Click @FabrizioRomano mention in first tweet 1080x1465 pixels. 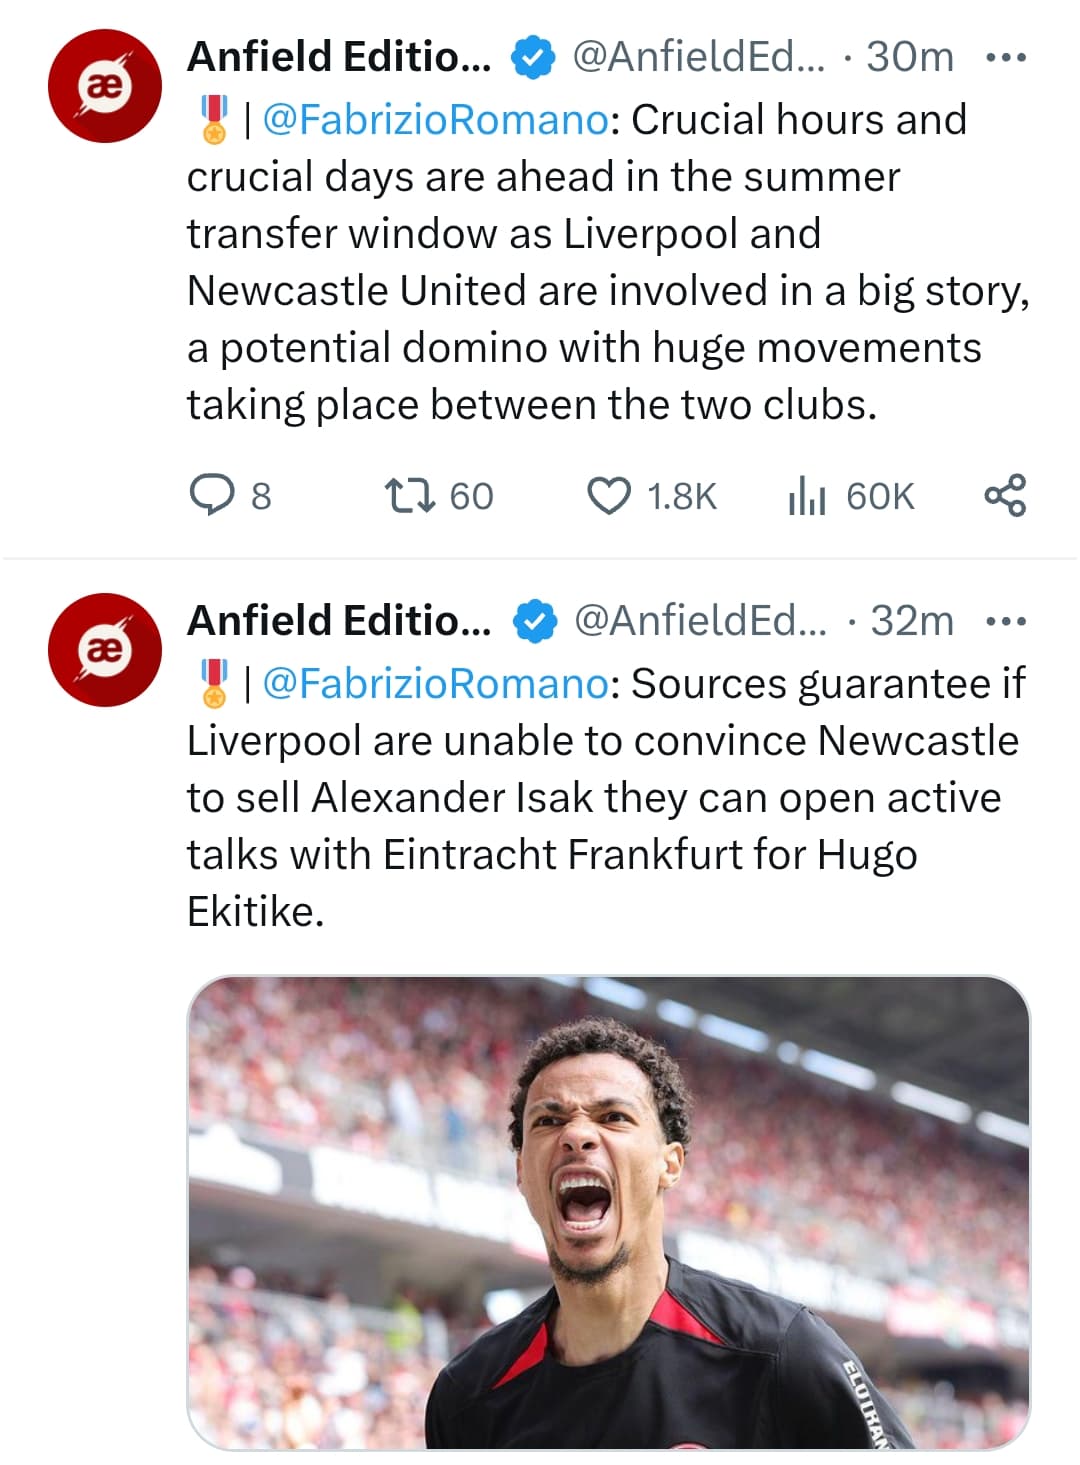pos(435,120)
